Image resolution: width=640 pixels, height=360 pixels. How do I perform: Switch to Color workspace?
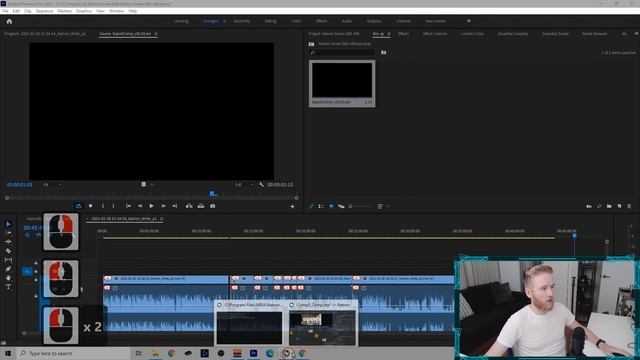click(x=296, y=21)
